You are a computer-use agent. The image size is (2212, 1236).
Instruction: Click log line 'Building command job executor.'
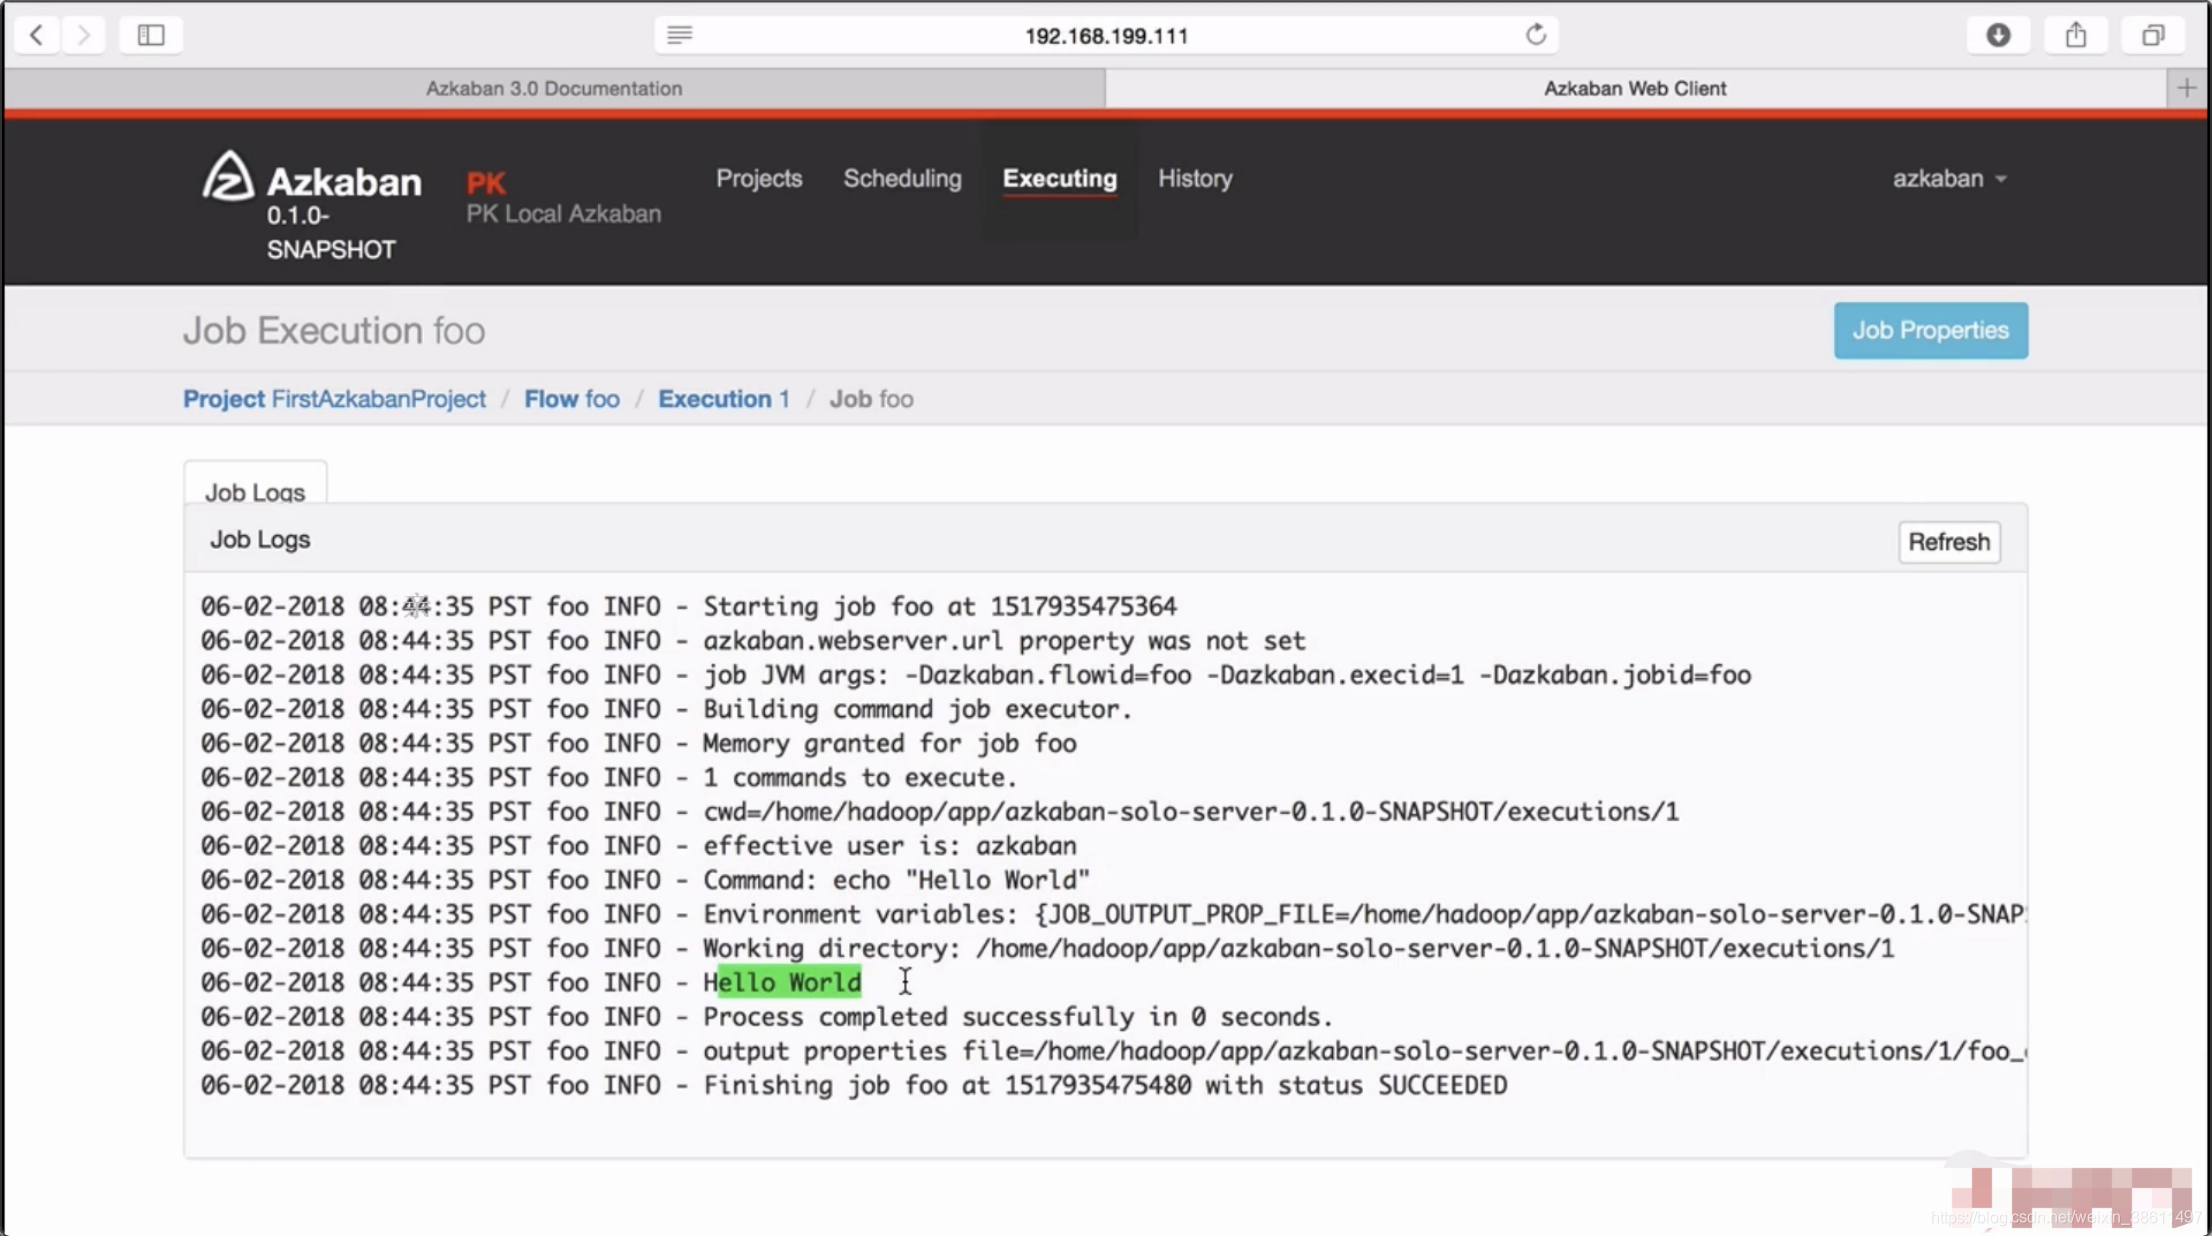[x=666, y=709]
